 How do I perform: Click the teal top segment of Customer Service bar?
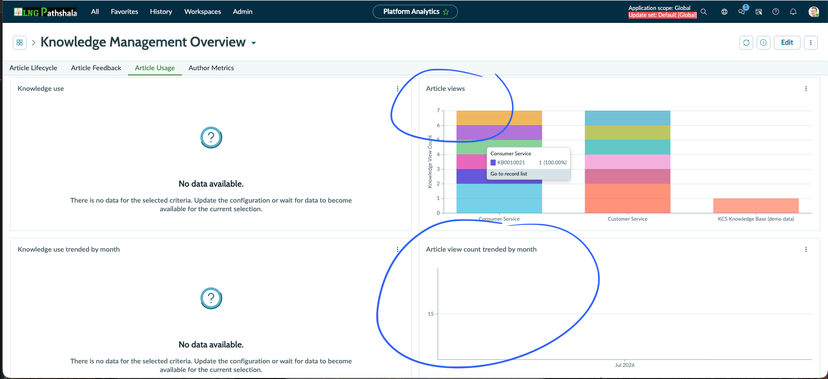pos(627,118)
